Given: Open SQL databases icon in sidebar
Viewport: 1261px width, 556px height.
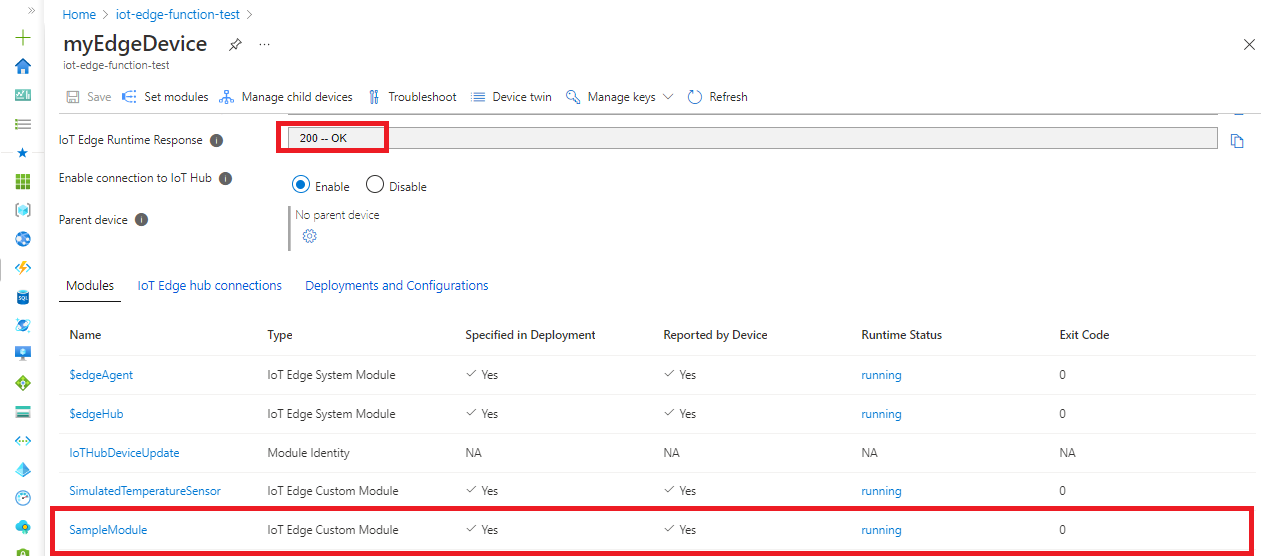Looking at the screenshot, I should 23,297.
